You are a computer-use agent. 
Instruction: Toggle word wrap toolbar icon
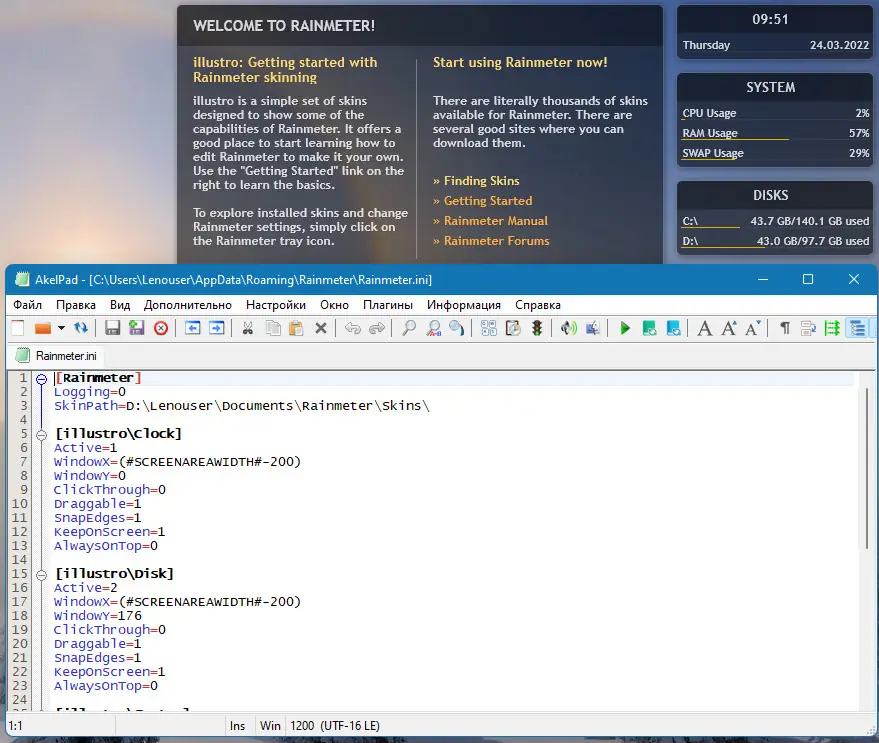pyautogui.click(x=808, y=328)
